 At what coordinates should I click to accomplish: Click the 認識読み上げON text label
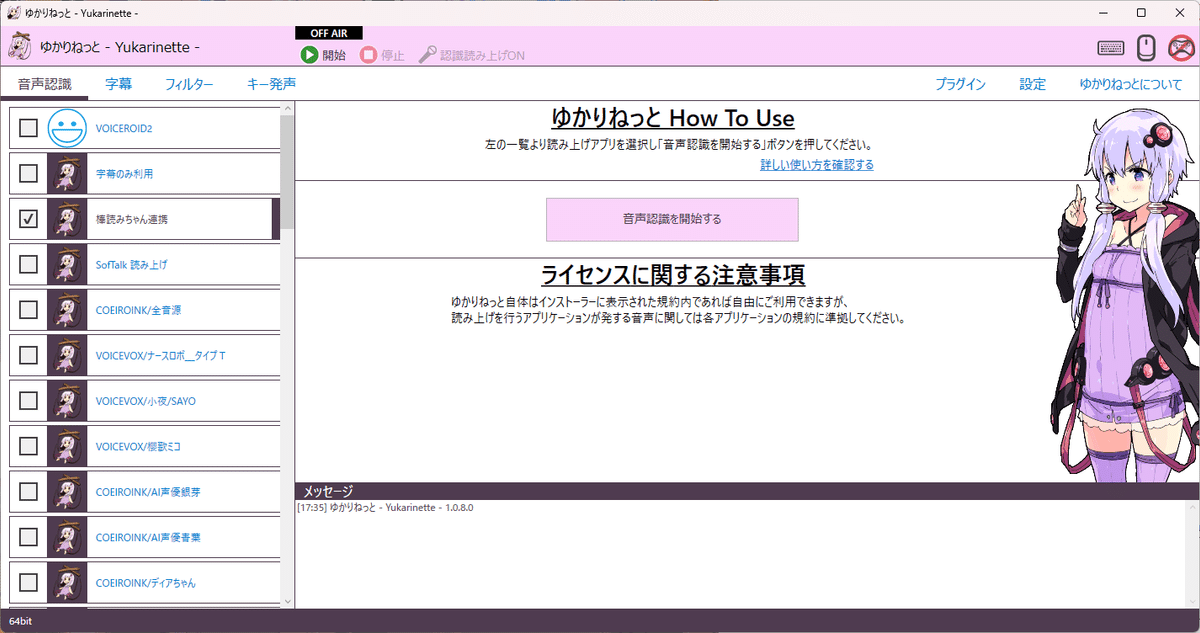483,55
